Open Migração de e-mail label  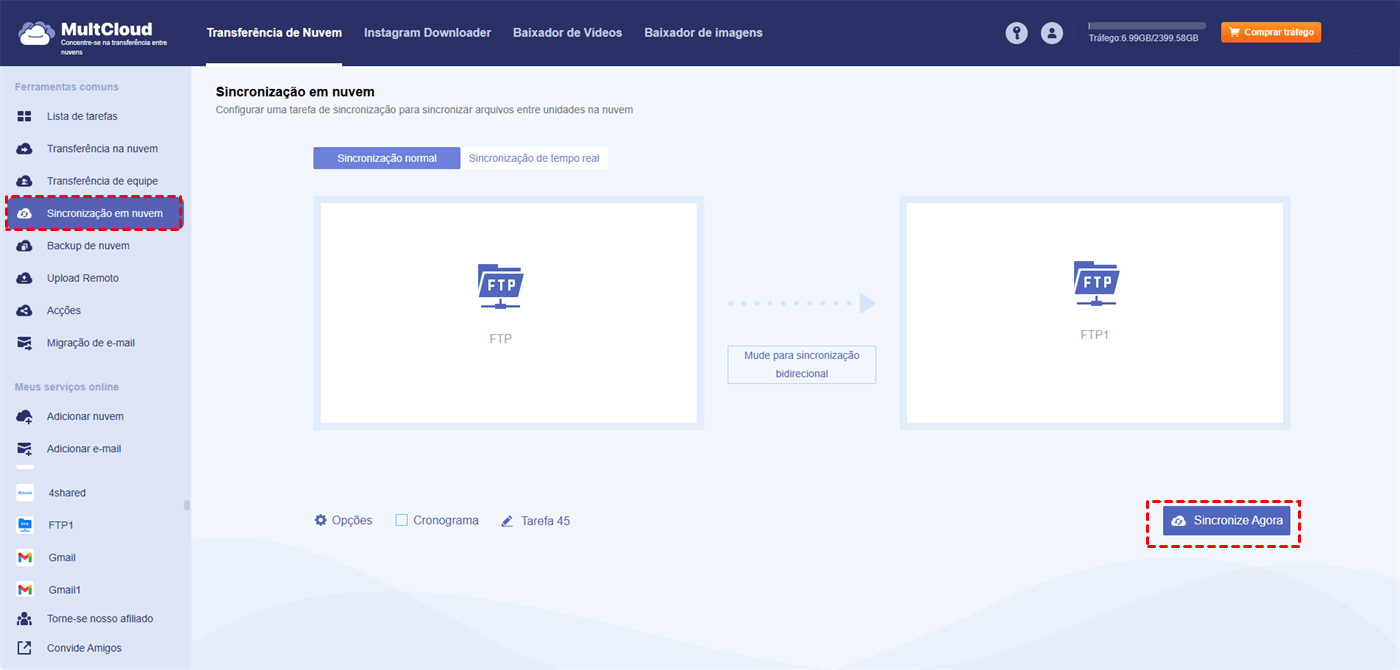click(91, 343)
